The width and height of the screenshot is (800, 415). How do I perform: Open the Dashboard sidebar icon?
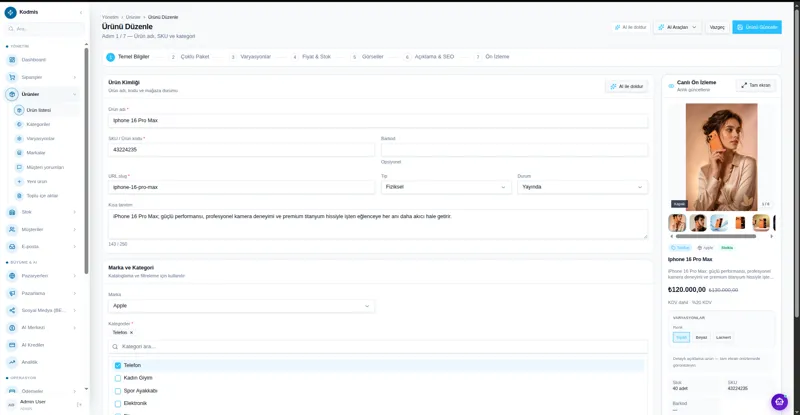click(x=12, y=60)
